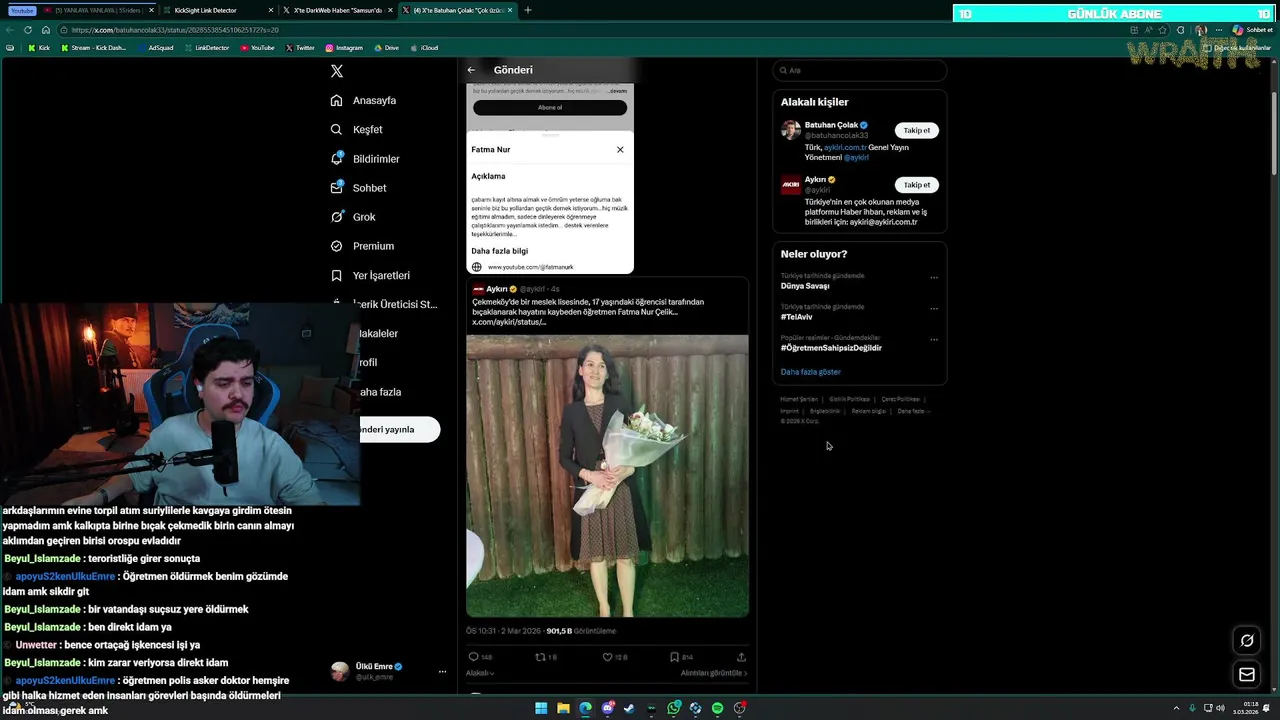Open the aykiri.com.tr link in bio

(845, 147)
